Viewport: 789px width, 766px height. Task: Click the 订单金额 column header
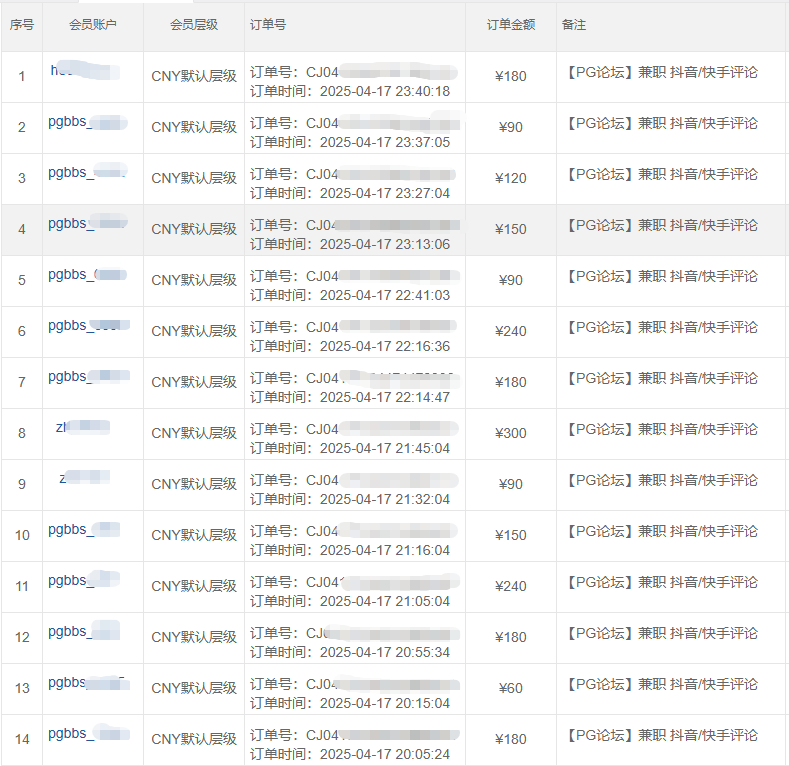(x=510, y=25)
